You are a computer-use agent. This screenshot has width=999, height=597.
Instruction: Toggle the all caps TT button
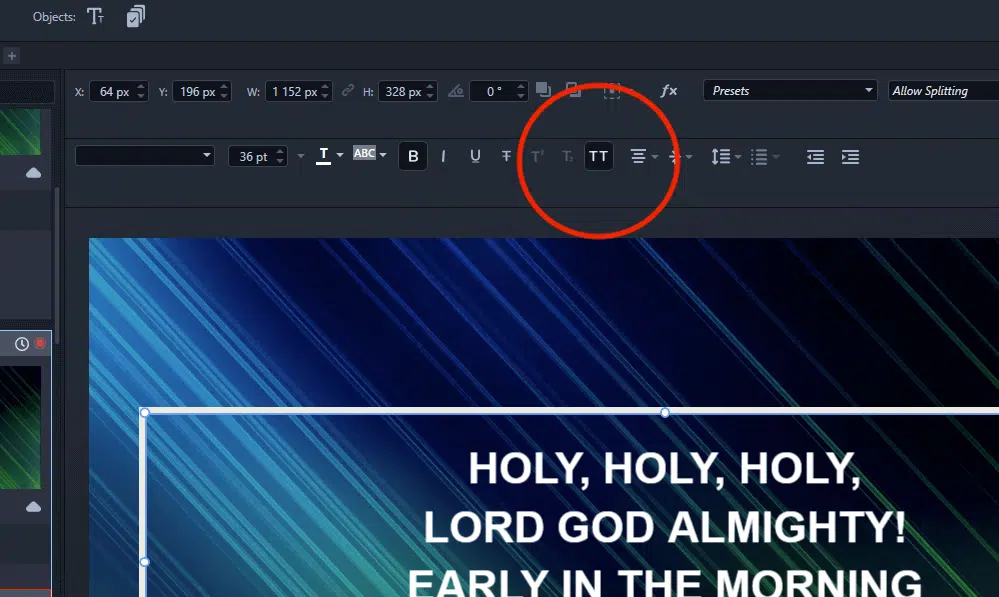(x=598, y=156)
